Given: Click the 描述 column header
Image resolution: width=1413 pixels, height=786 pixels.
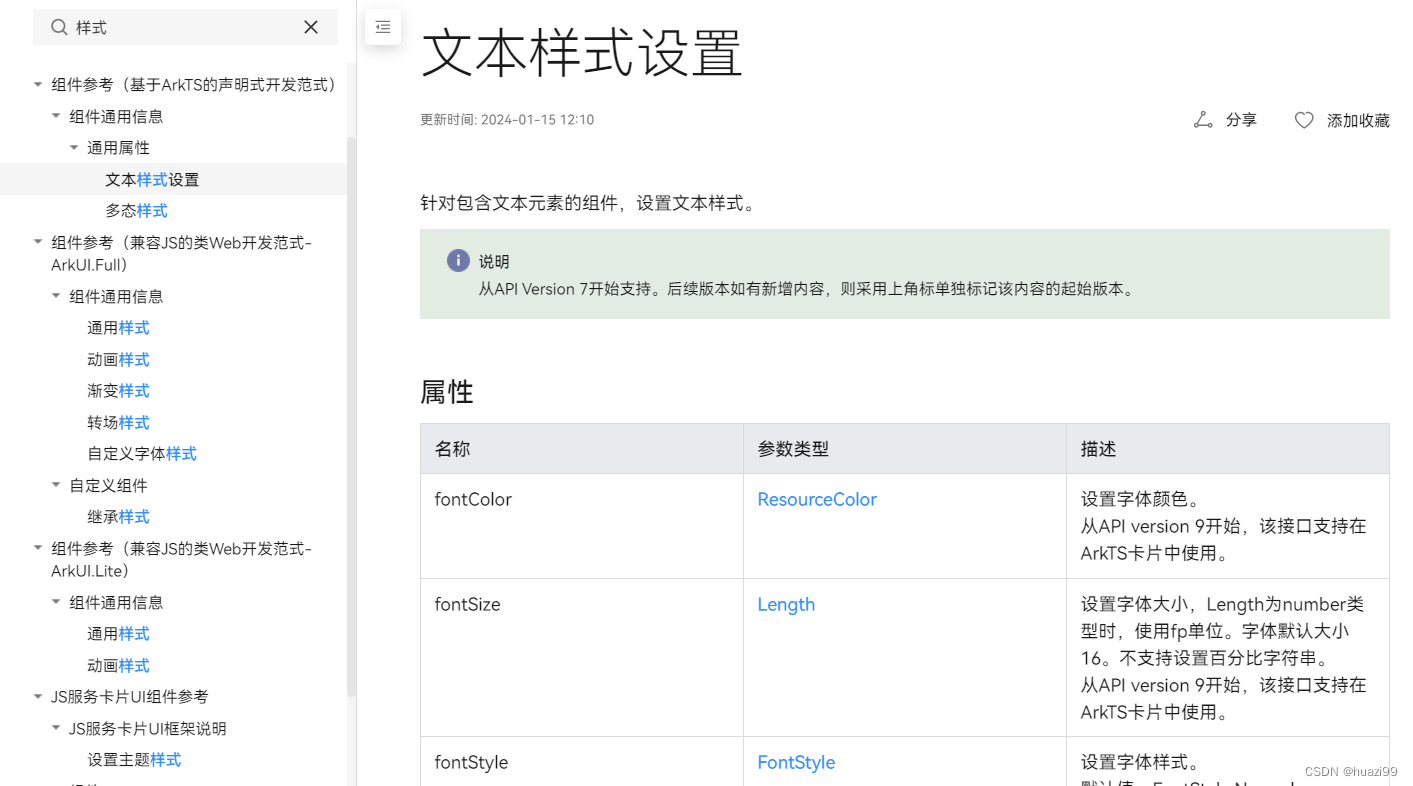Looking at the screenshot, I should point(1228,449).
